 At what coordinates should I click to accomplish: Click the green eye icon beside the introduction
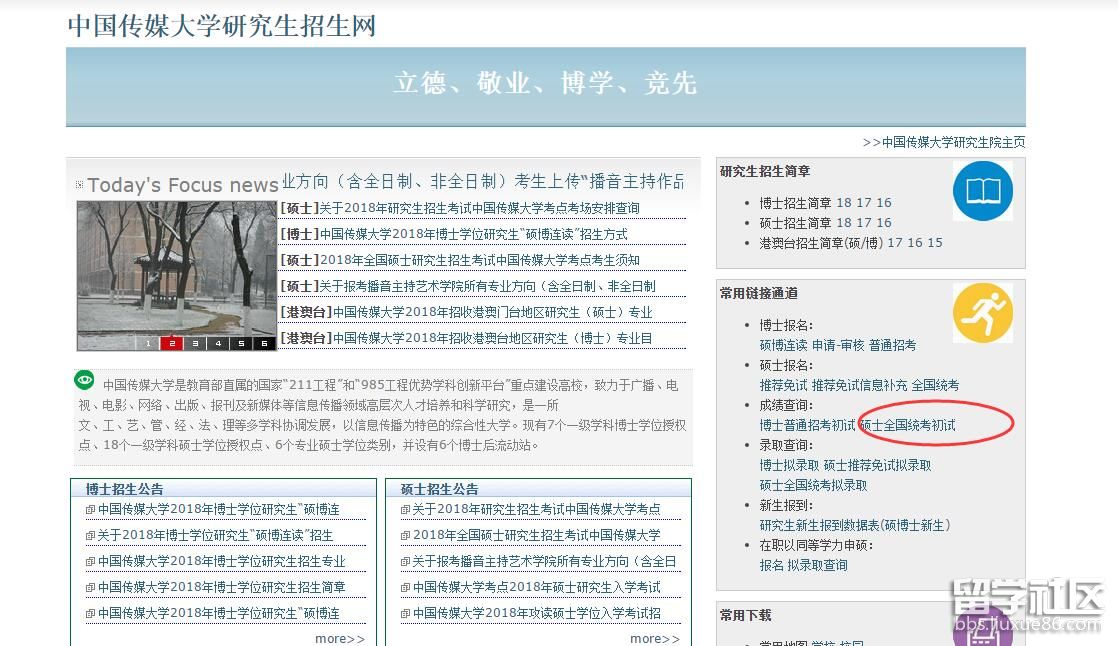point(84,380)
